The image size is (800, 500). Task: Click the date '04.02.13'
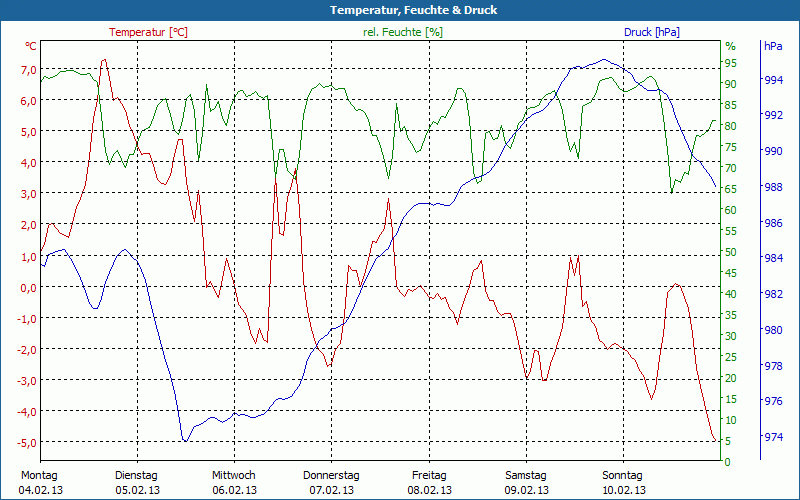41,490
